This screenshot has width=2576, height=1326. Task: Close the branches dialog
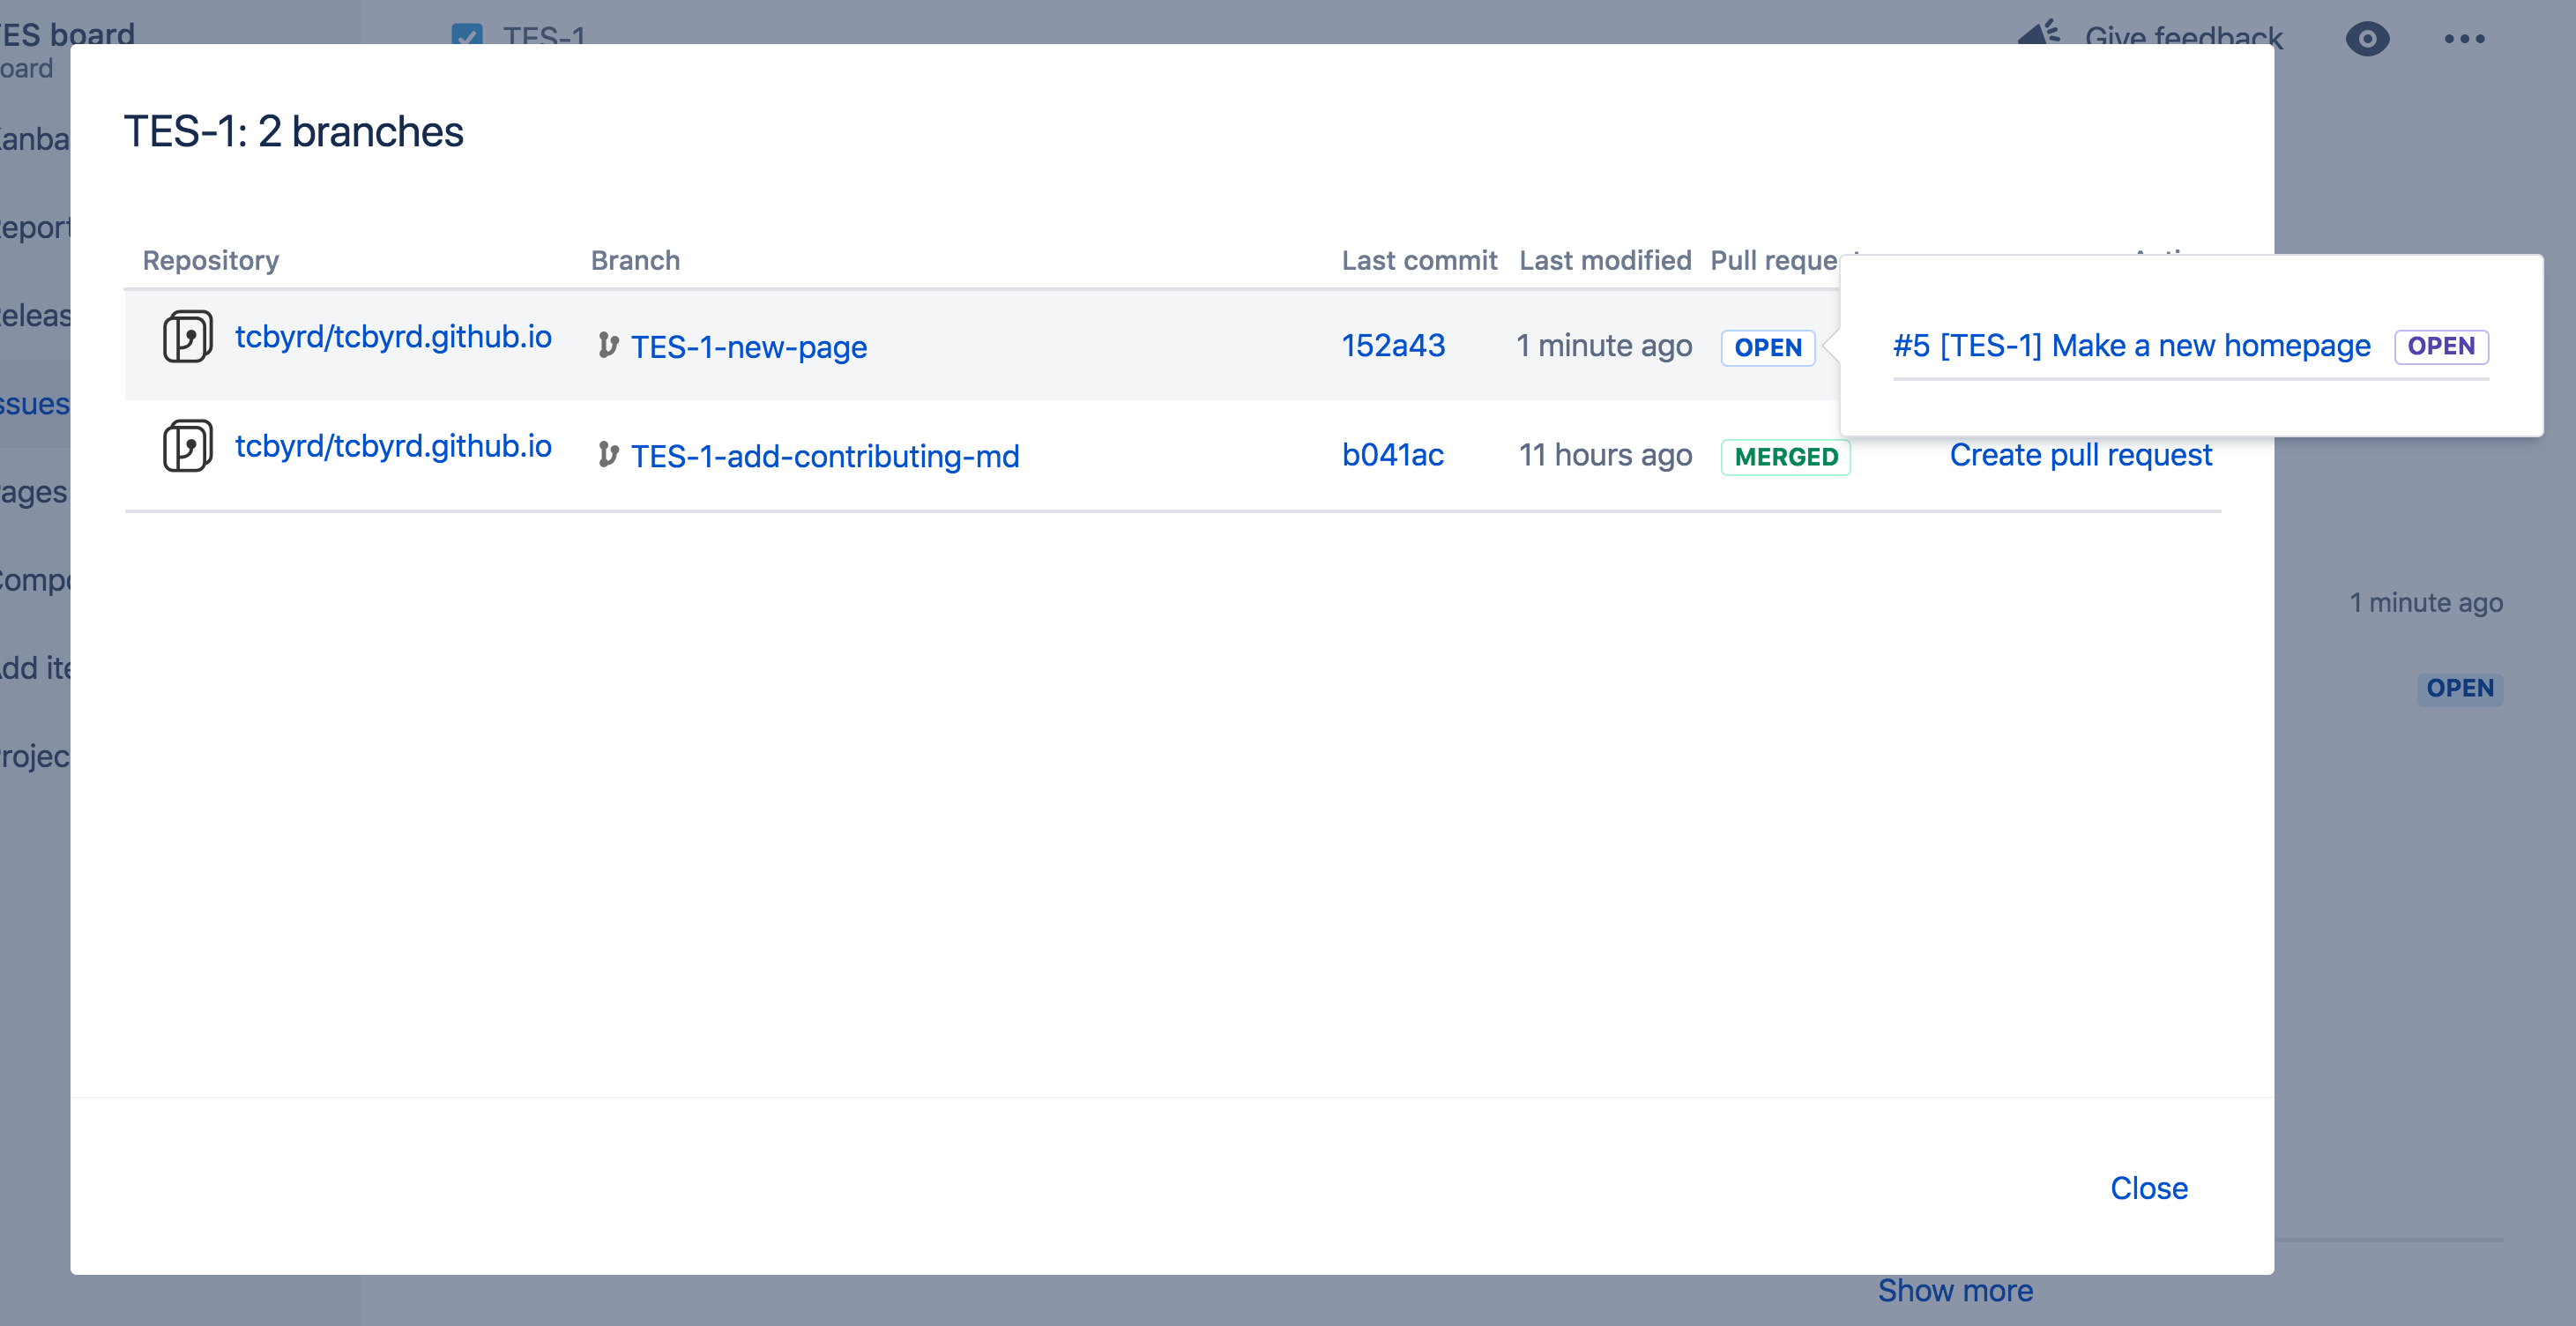pyautogui.click(x=2148, y=1188)
